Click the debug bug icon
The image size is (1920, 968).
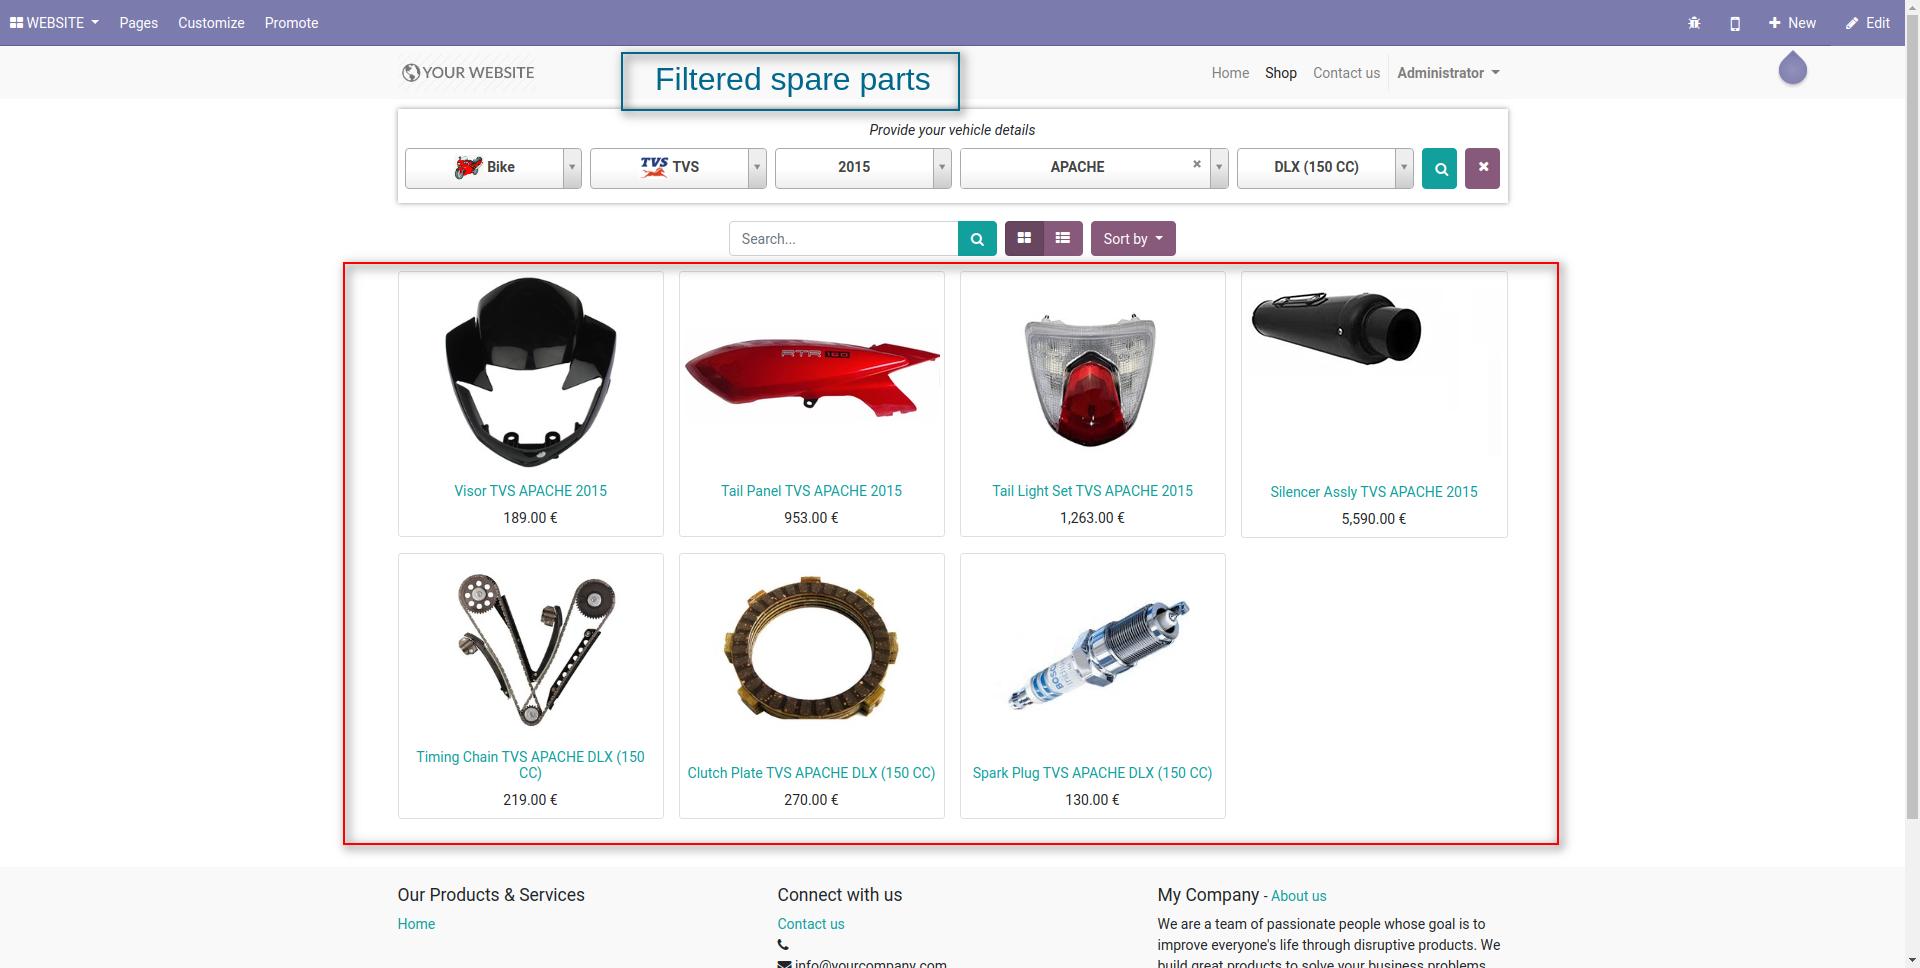tap(1694, 23)
